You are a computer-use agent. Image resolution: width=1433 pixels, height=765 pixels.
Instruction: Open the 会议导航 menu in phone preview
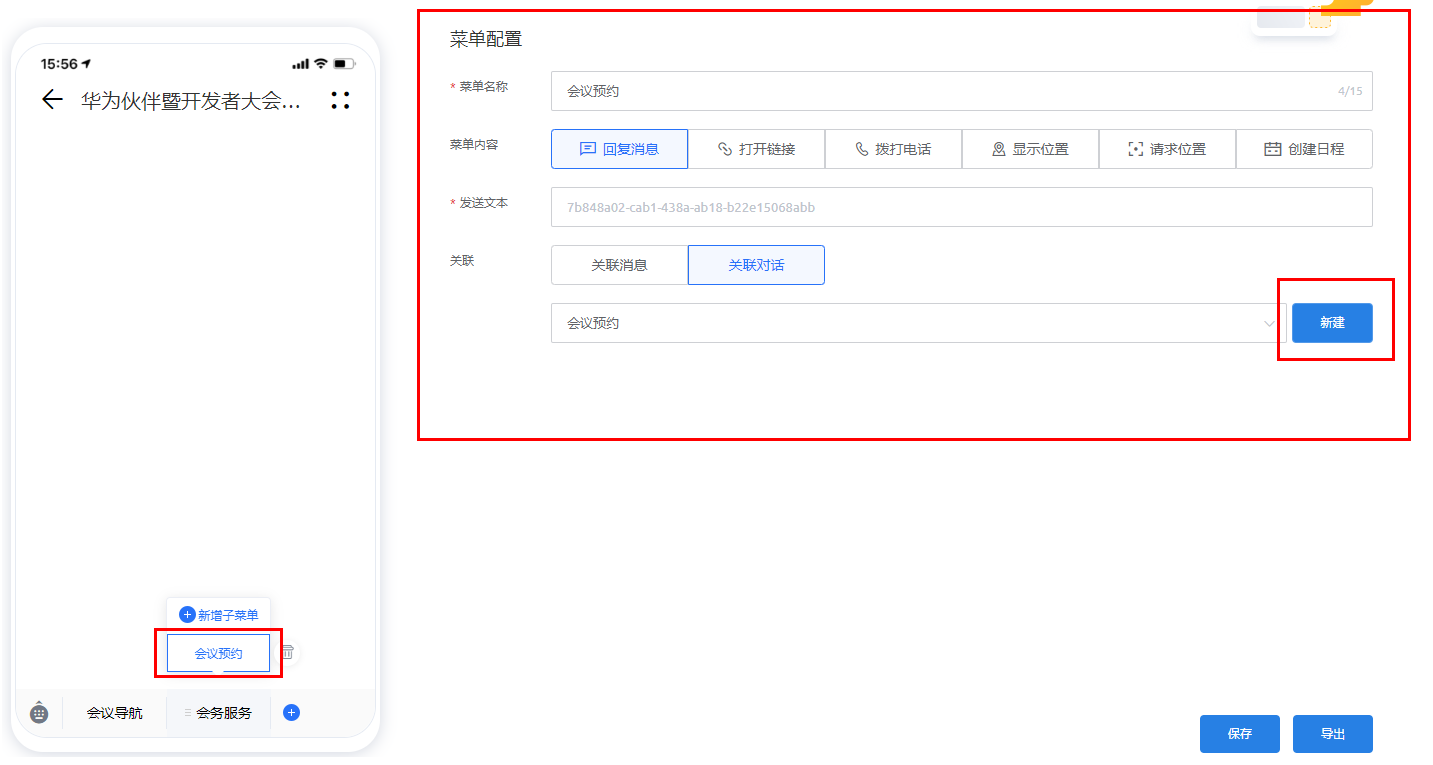(114, 713)
